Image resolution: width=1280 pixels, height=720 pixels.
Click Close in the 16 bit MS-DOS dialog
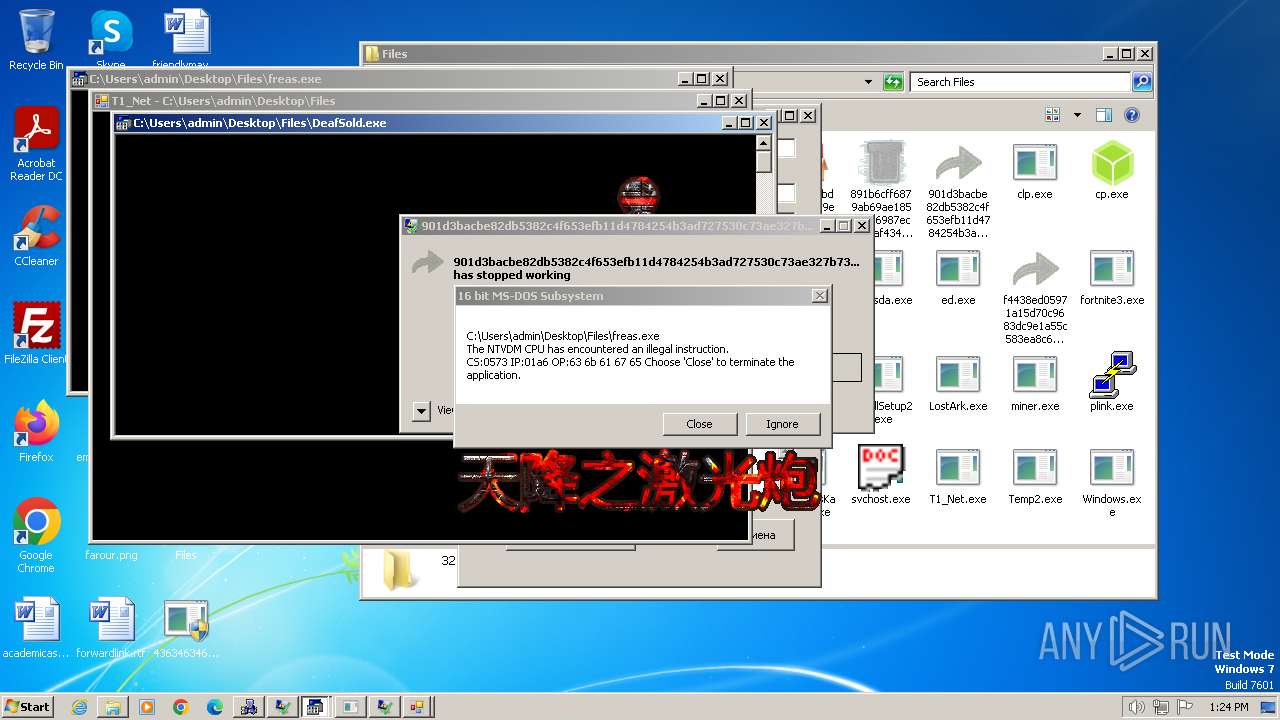(700, 424)
